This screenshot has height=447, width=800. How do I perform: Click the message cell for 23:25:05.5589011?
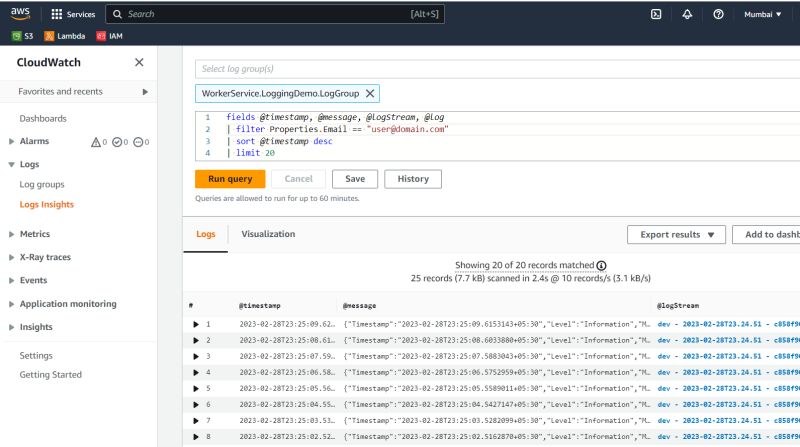[x=497, y=389]
